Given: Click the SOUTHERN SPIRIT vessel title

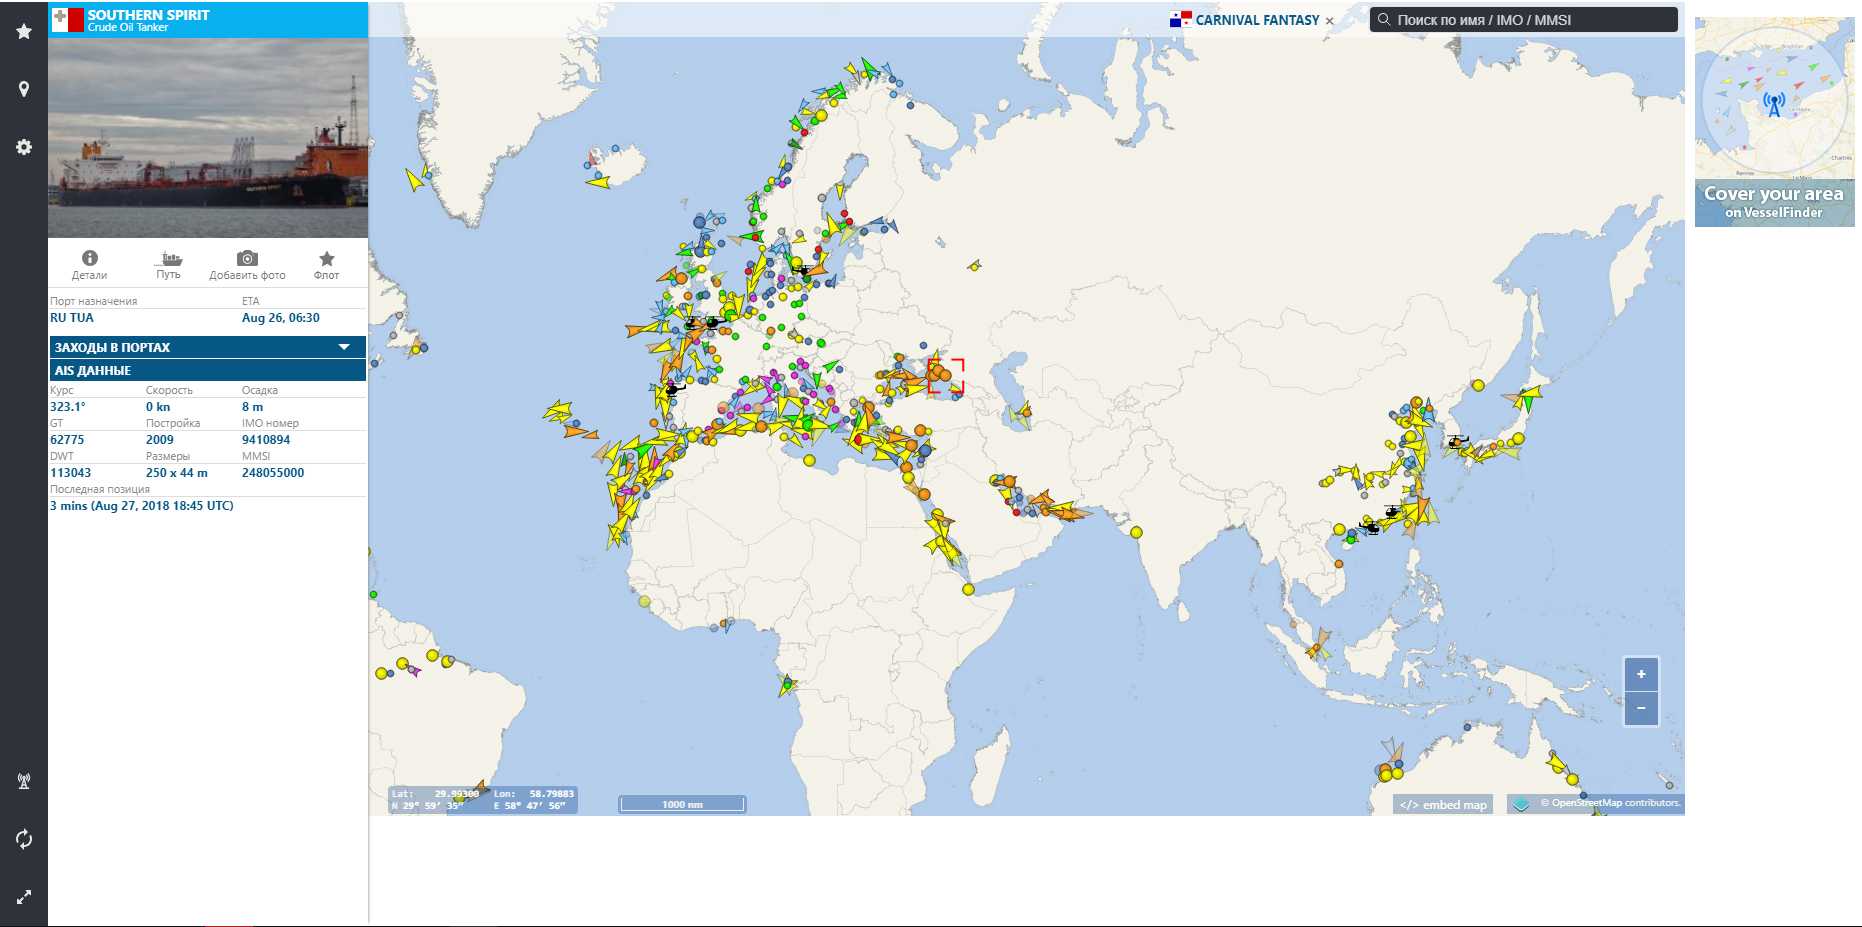Looking at the screenshot, I should click(148, 15).
